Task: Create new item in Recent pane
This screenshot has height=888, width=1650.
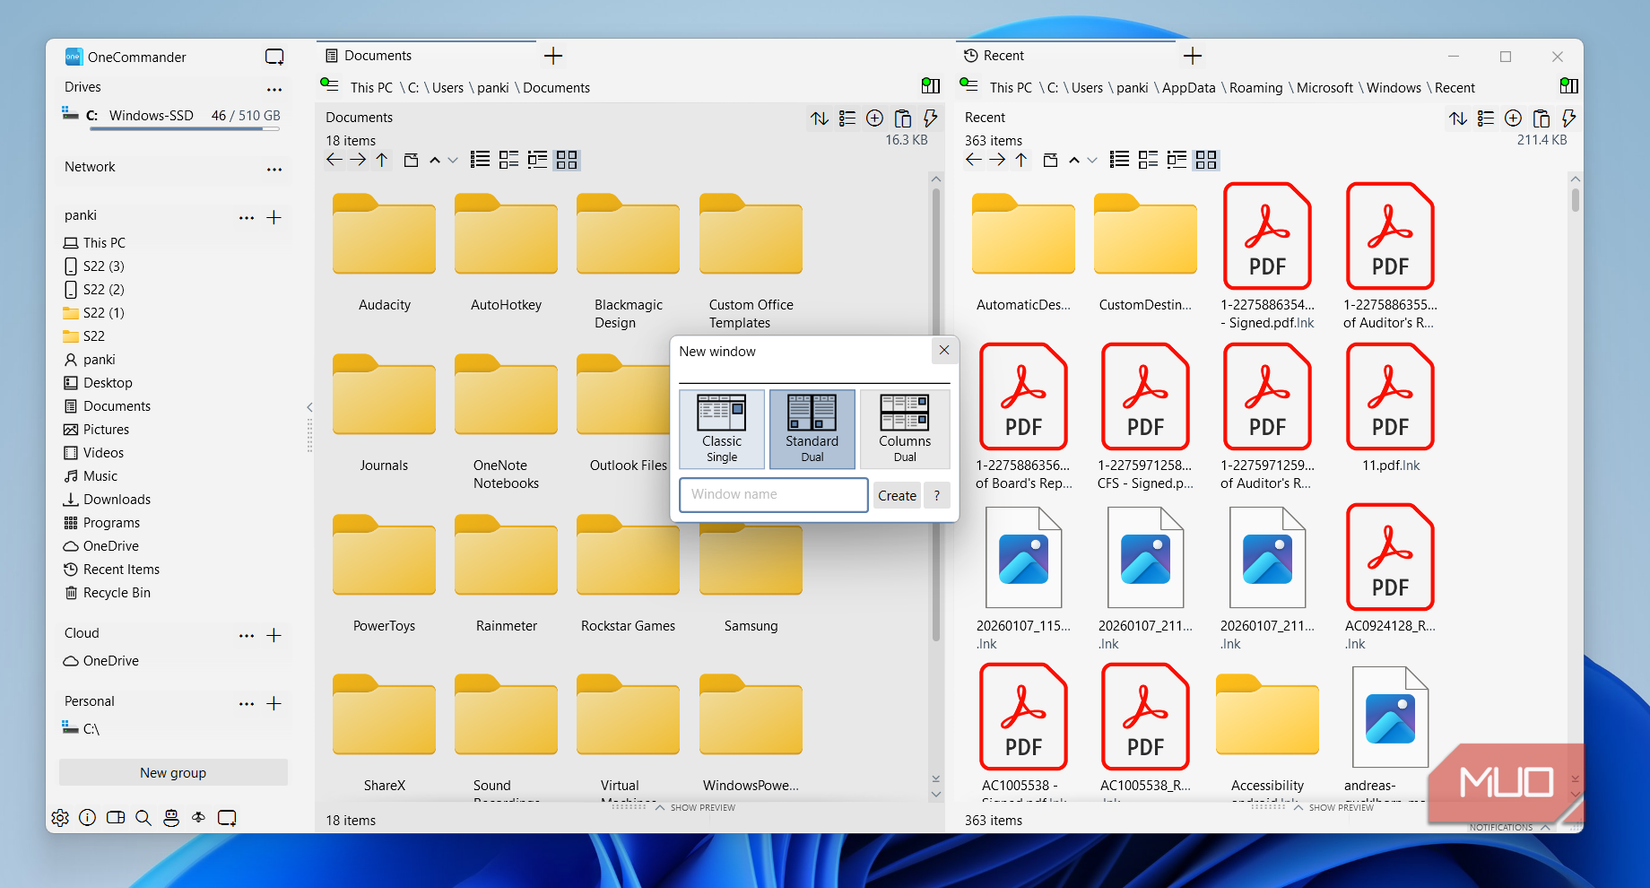Action: (x=1513, y=118)
